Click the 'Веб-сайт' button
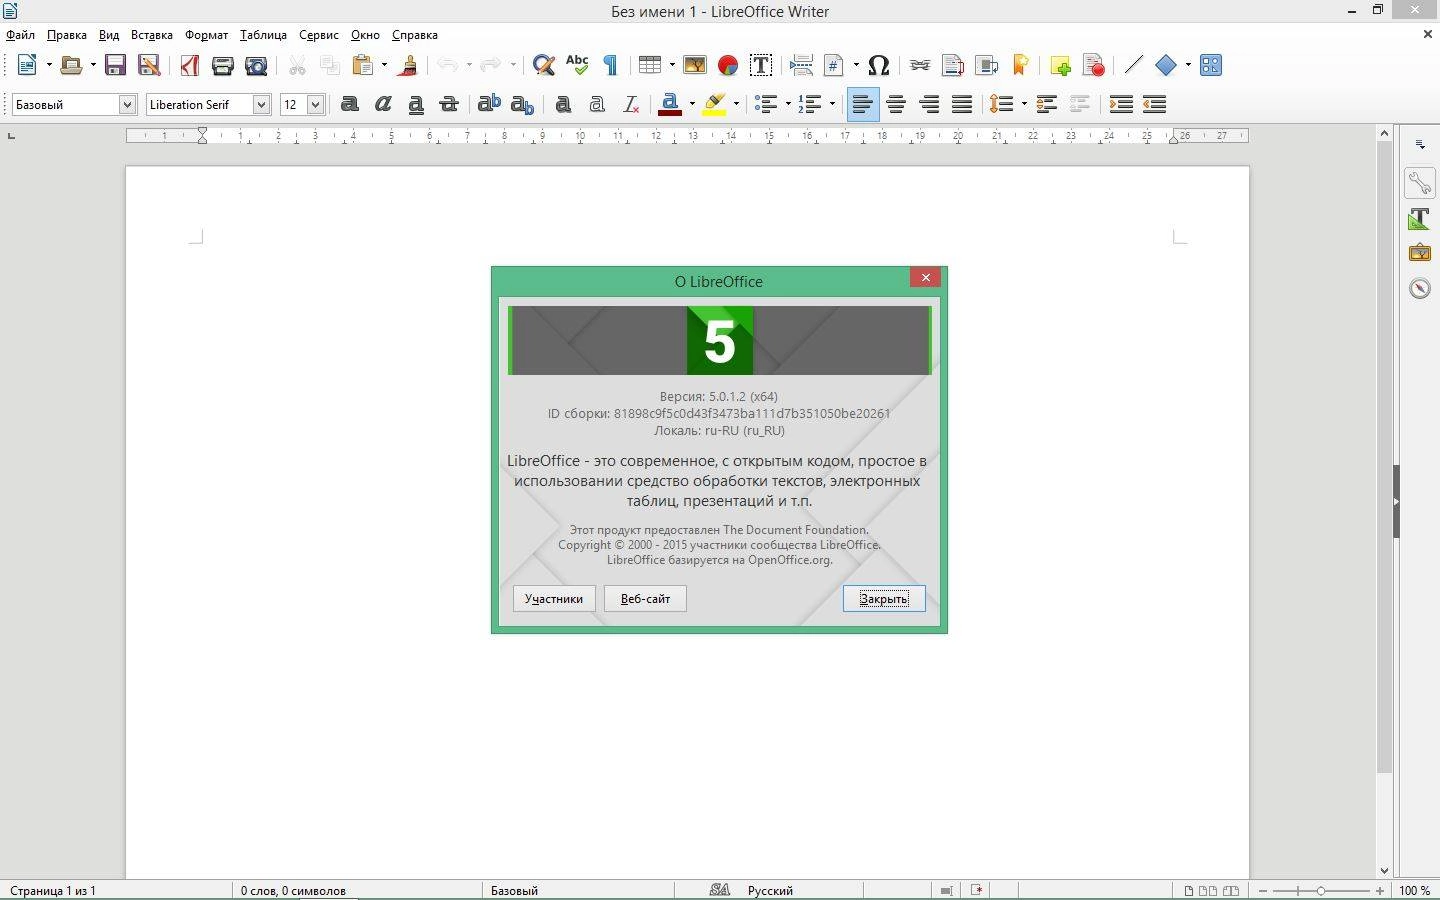Viewport: 1440px width, 900px height. (x=645, y=598)
